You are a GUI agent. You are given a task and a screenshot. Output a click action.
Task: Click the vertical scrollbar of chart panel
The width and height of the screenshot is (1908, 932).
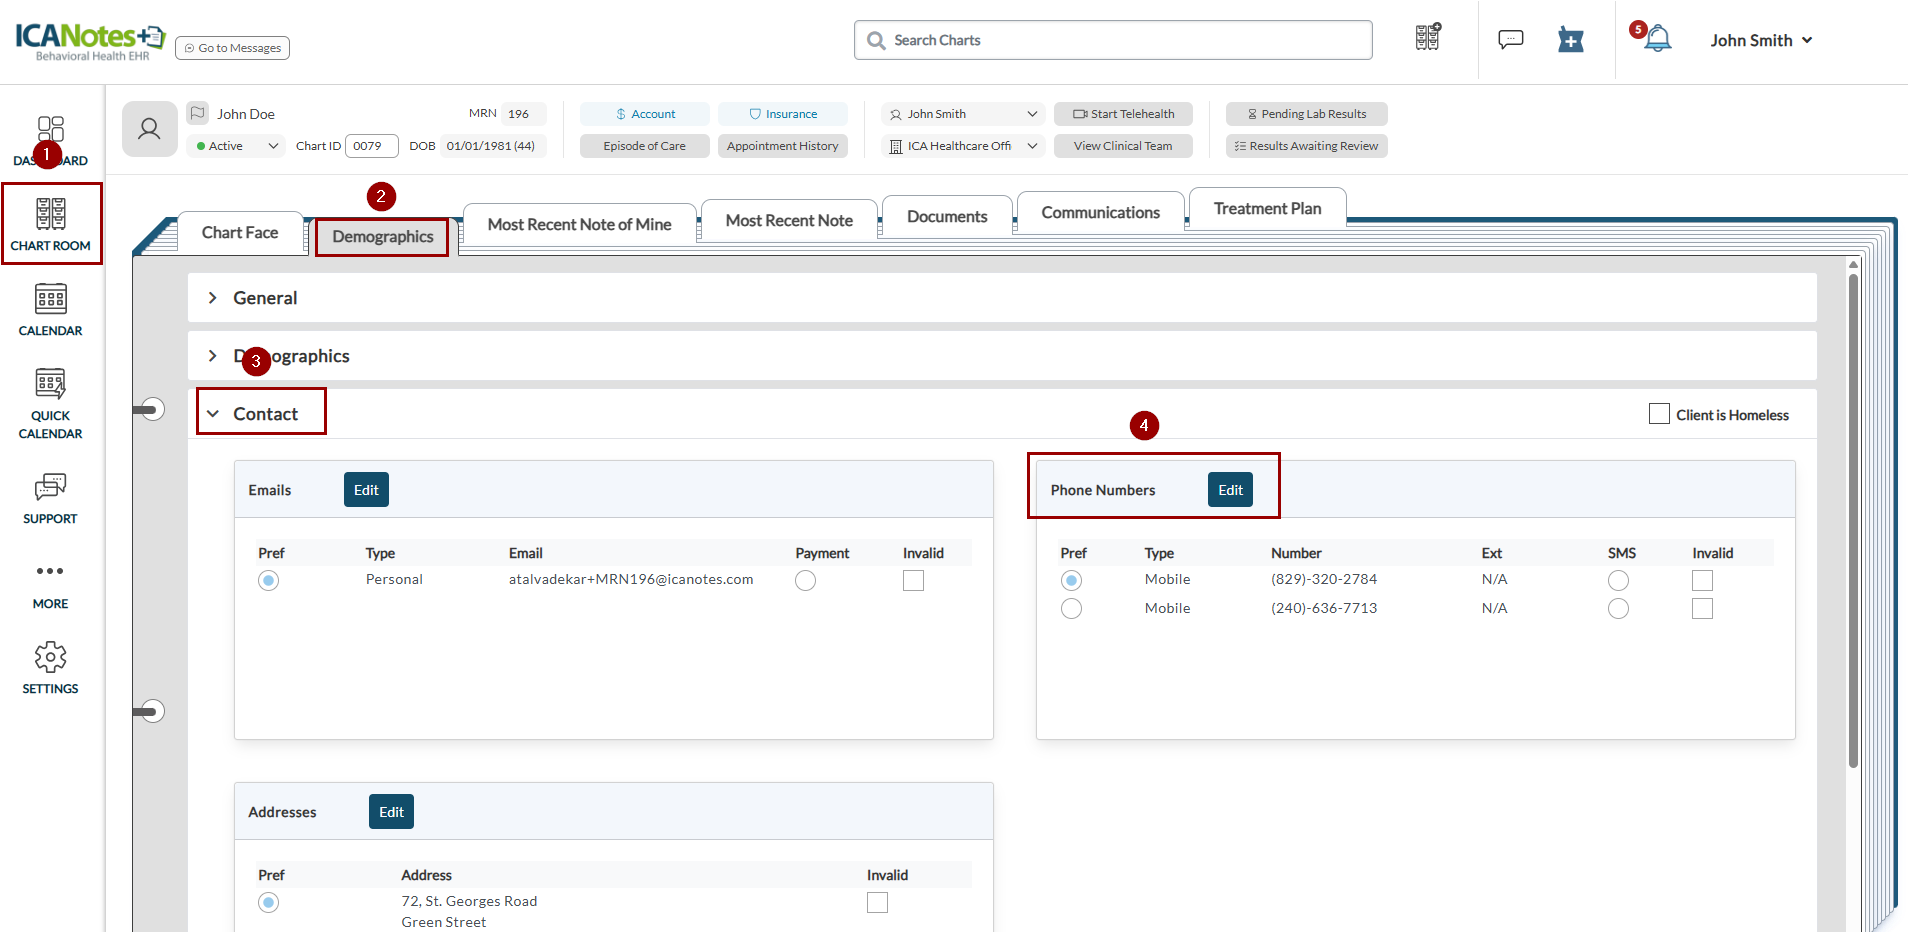click(x=1853, y=520)
